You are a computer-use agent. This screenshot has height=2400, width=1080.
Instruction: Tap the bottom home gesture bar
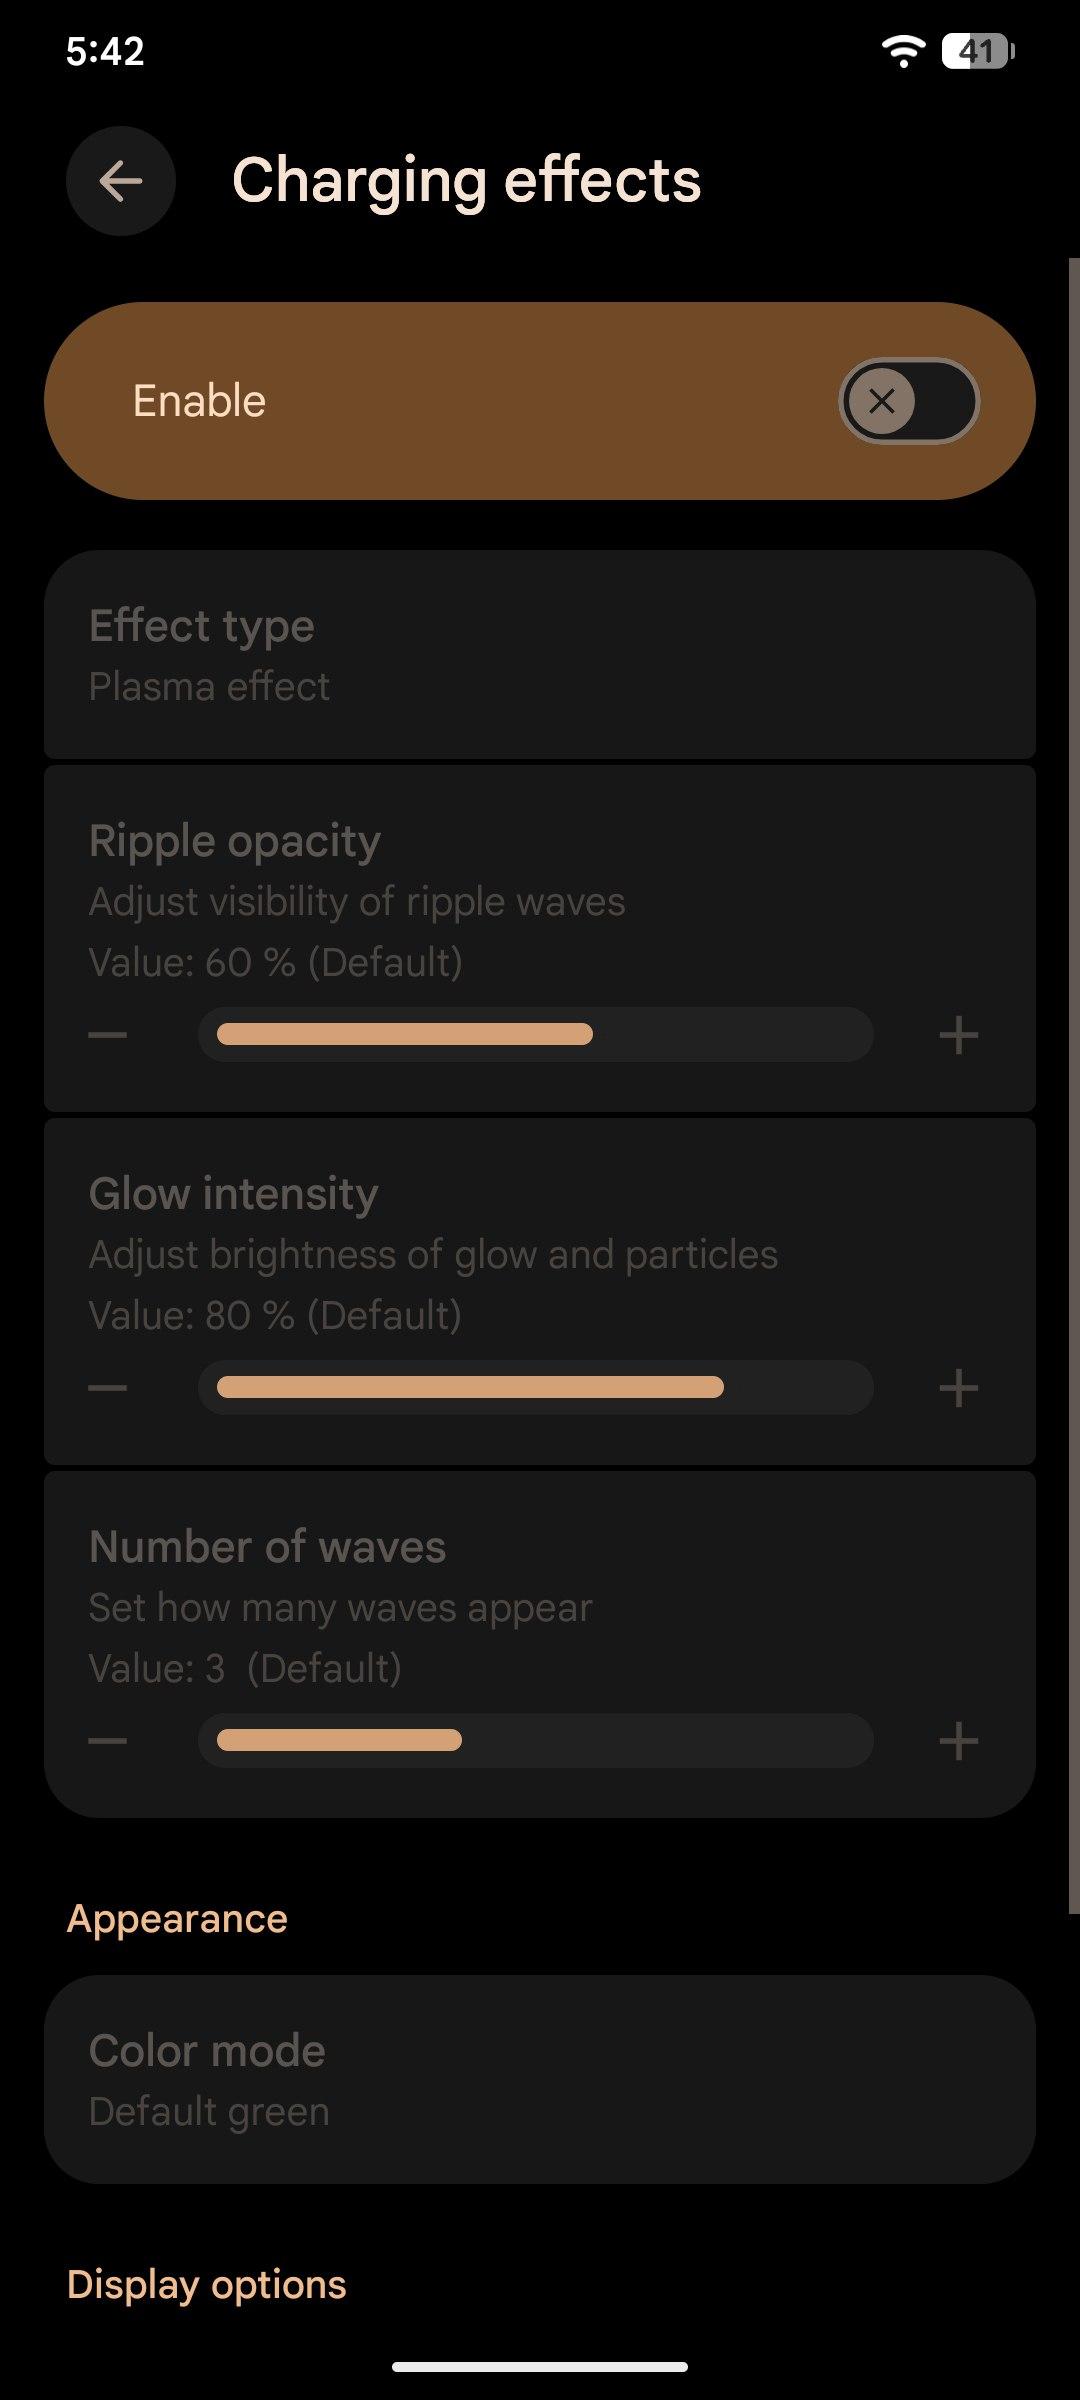coord(540,2367)
